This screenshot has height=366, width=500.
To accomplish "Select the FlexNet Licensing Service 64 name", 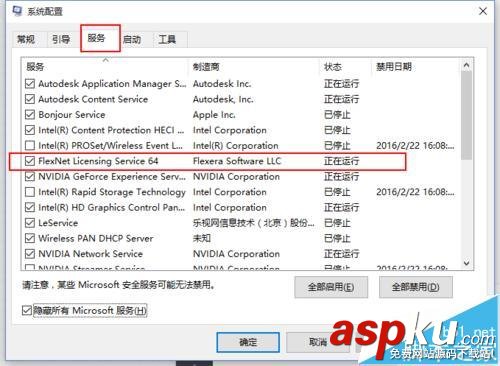I will pos(98,161).
